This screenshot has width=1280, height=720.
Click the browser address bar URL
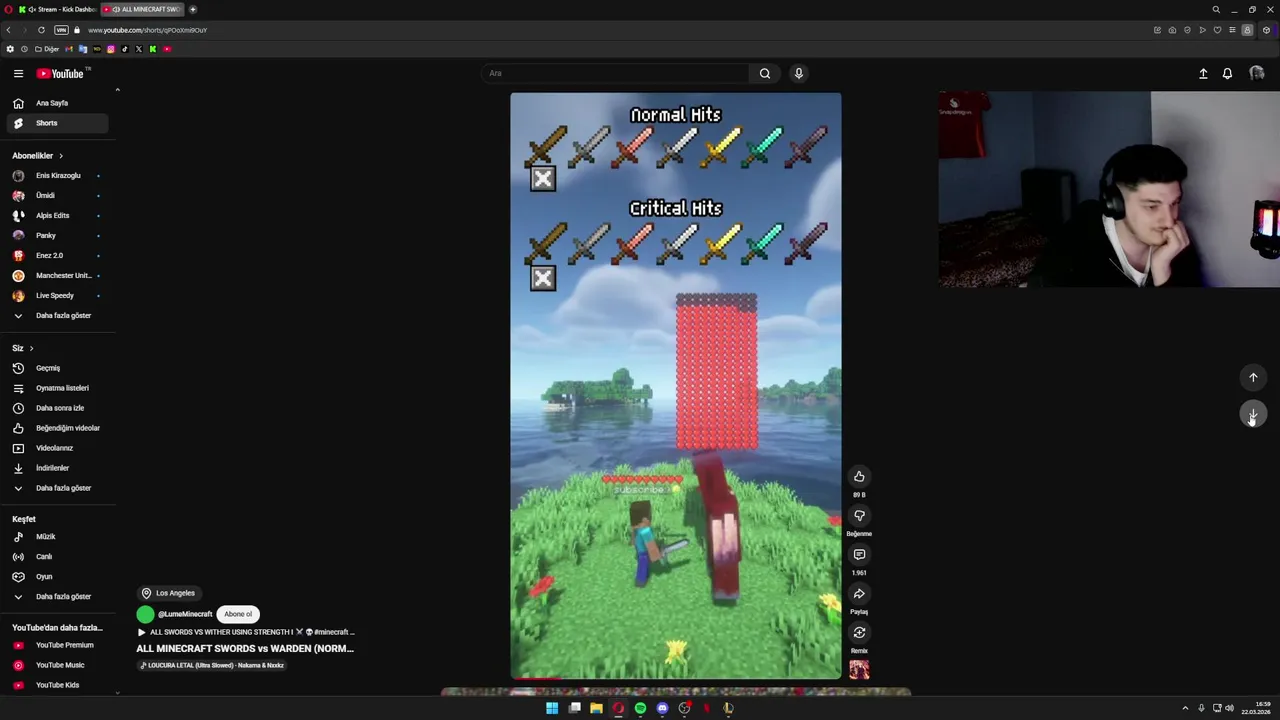tap(148, 30)
